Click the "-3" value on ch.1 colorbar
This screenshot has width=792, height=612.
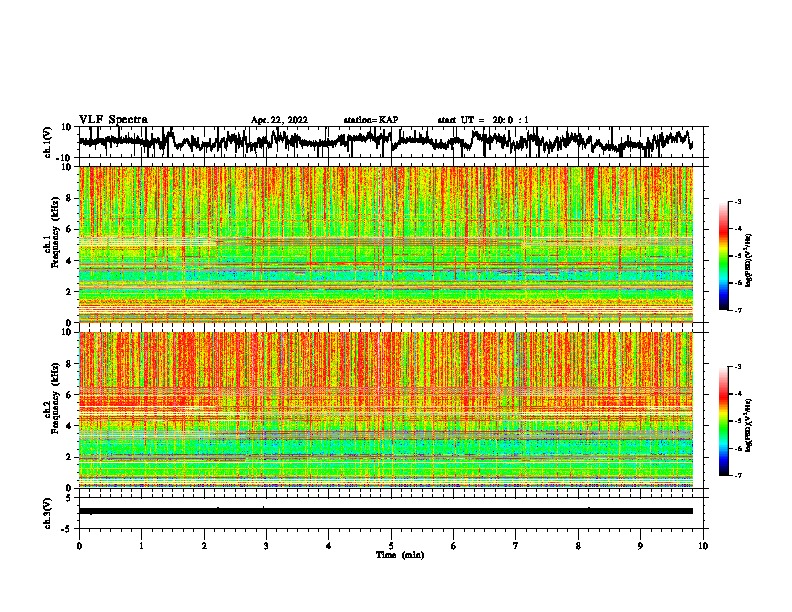738,201
